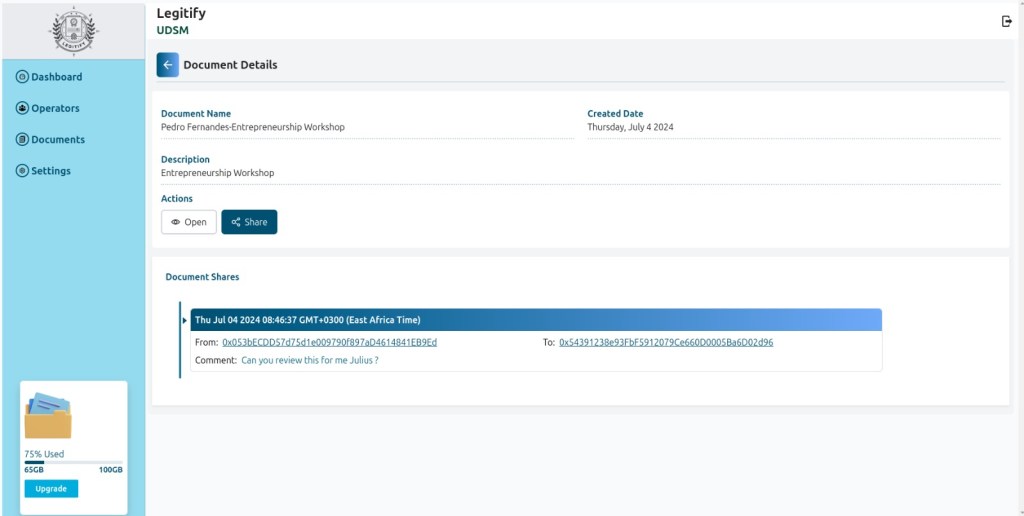Click the 'Entrepreneurship Workshop' description value
Viewport: 1024px width, 516px height.
coord(217,173)
